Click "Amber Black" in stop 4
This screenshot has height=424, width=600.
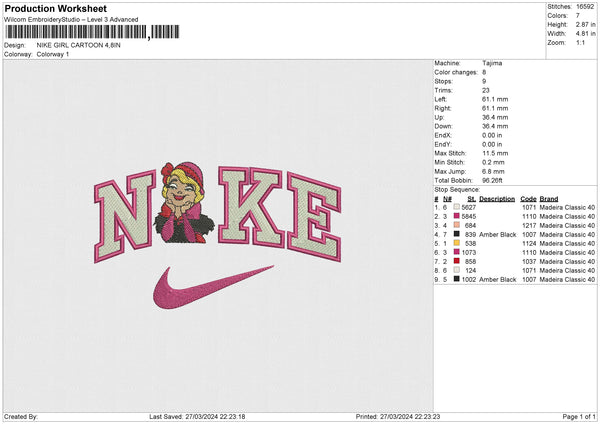point(497,235)
